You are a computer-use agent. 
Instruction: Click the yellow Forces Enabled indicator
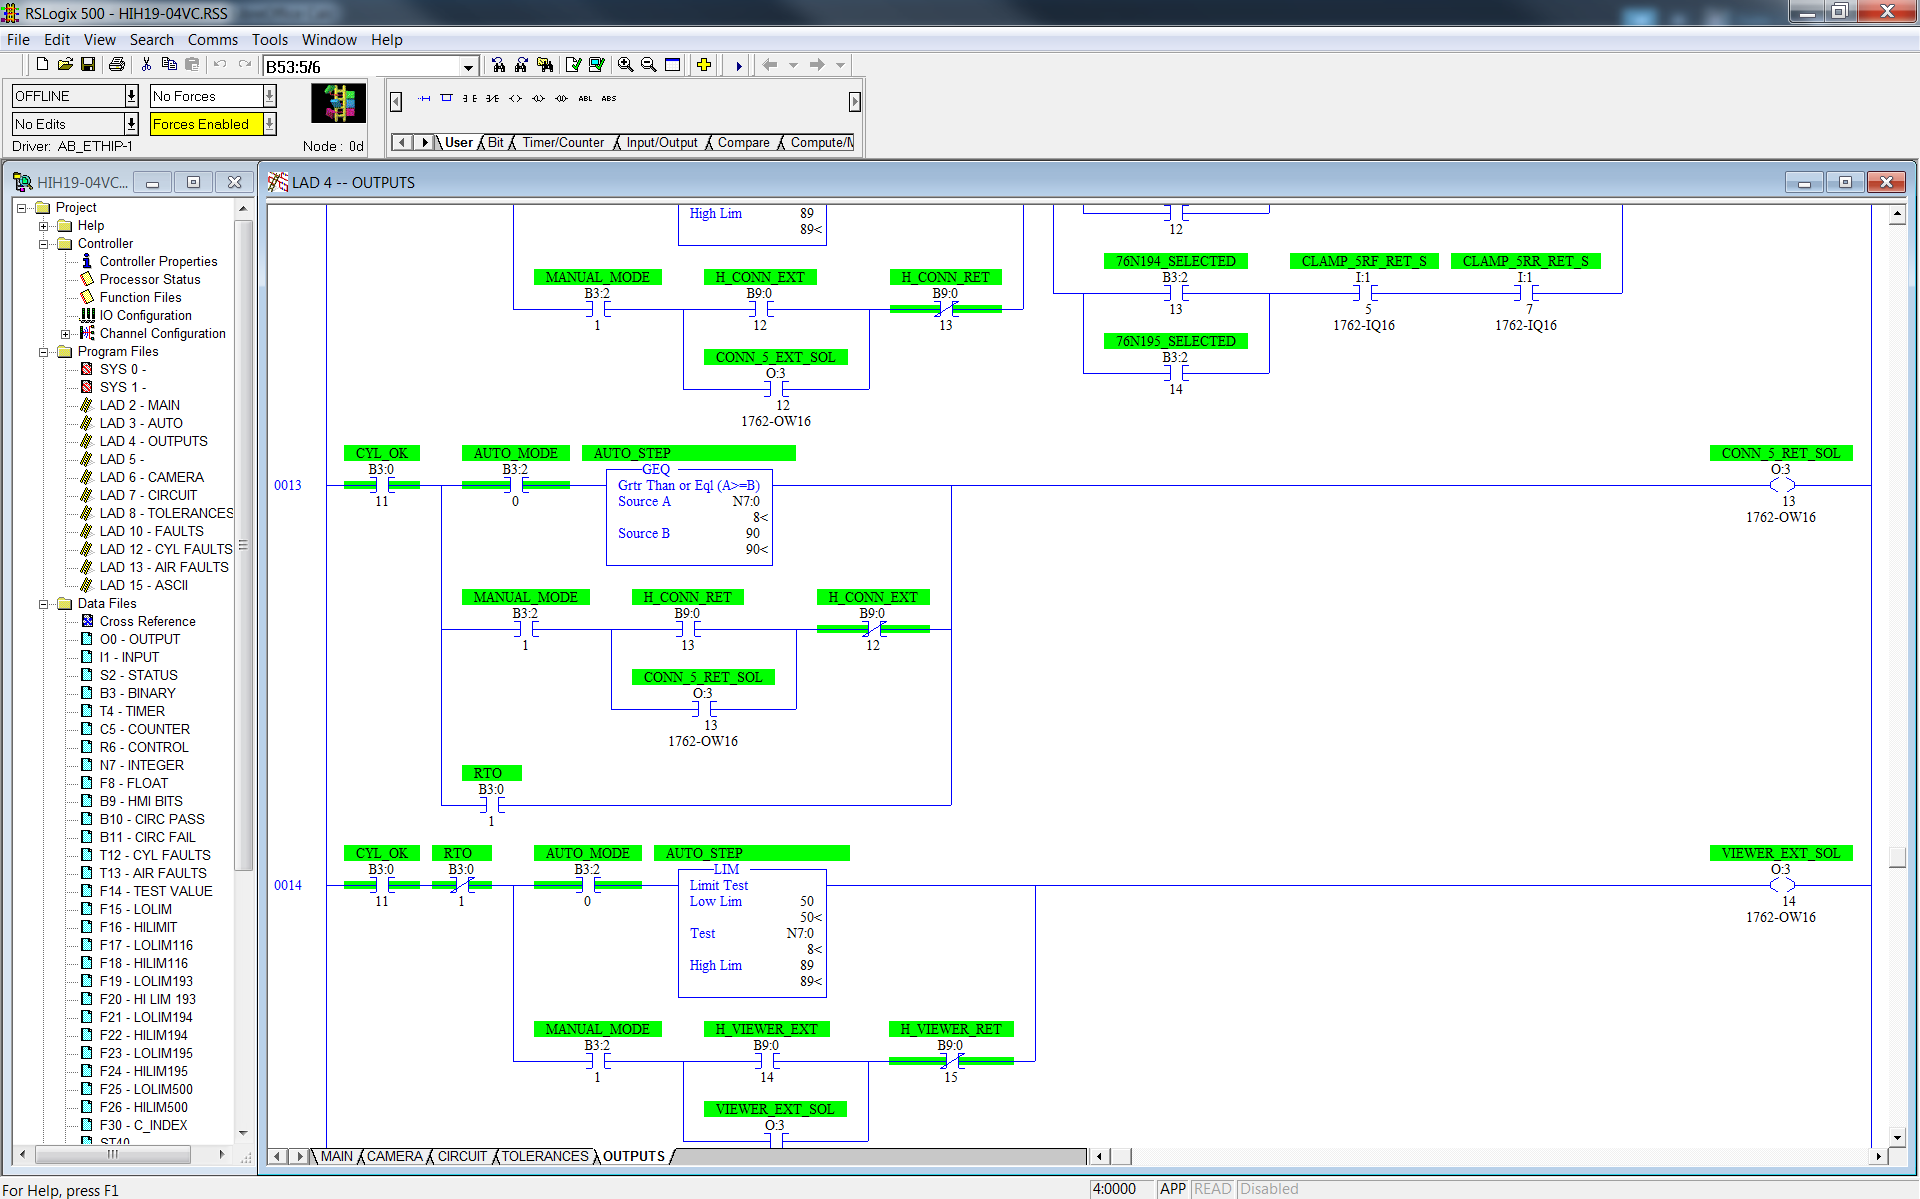pos(200,124)
